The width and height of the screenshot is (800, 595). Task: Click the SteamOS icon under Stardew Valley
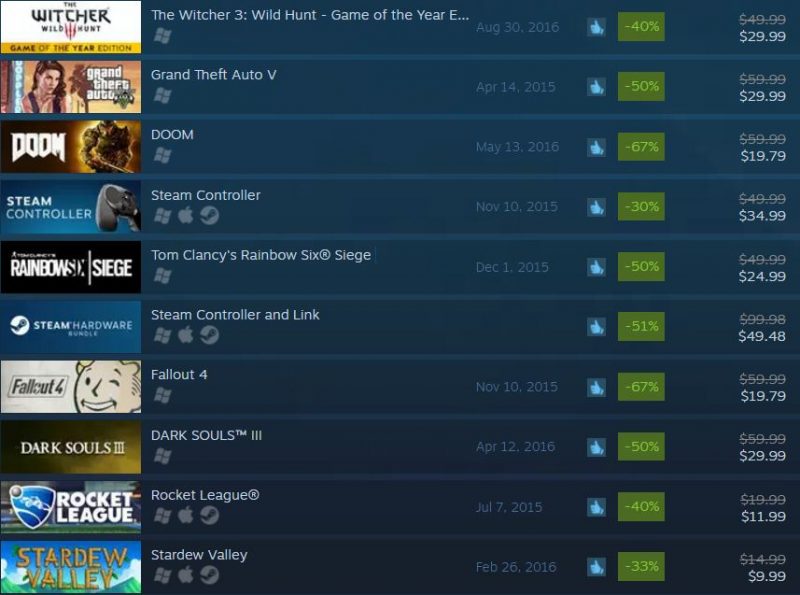pyautogui.click(x=209, y=575)
